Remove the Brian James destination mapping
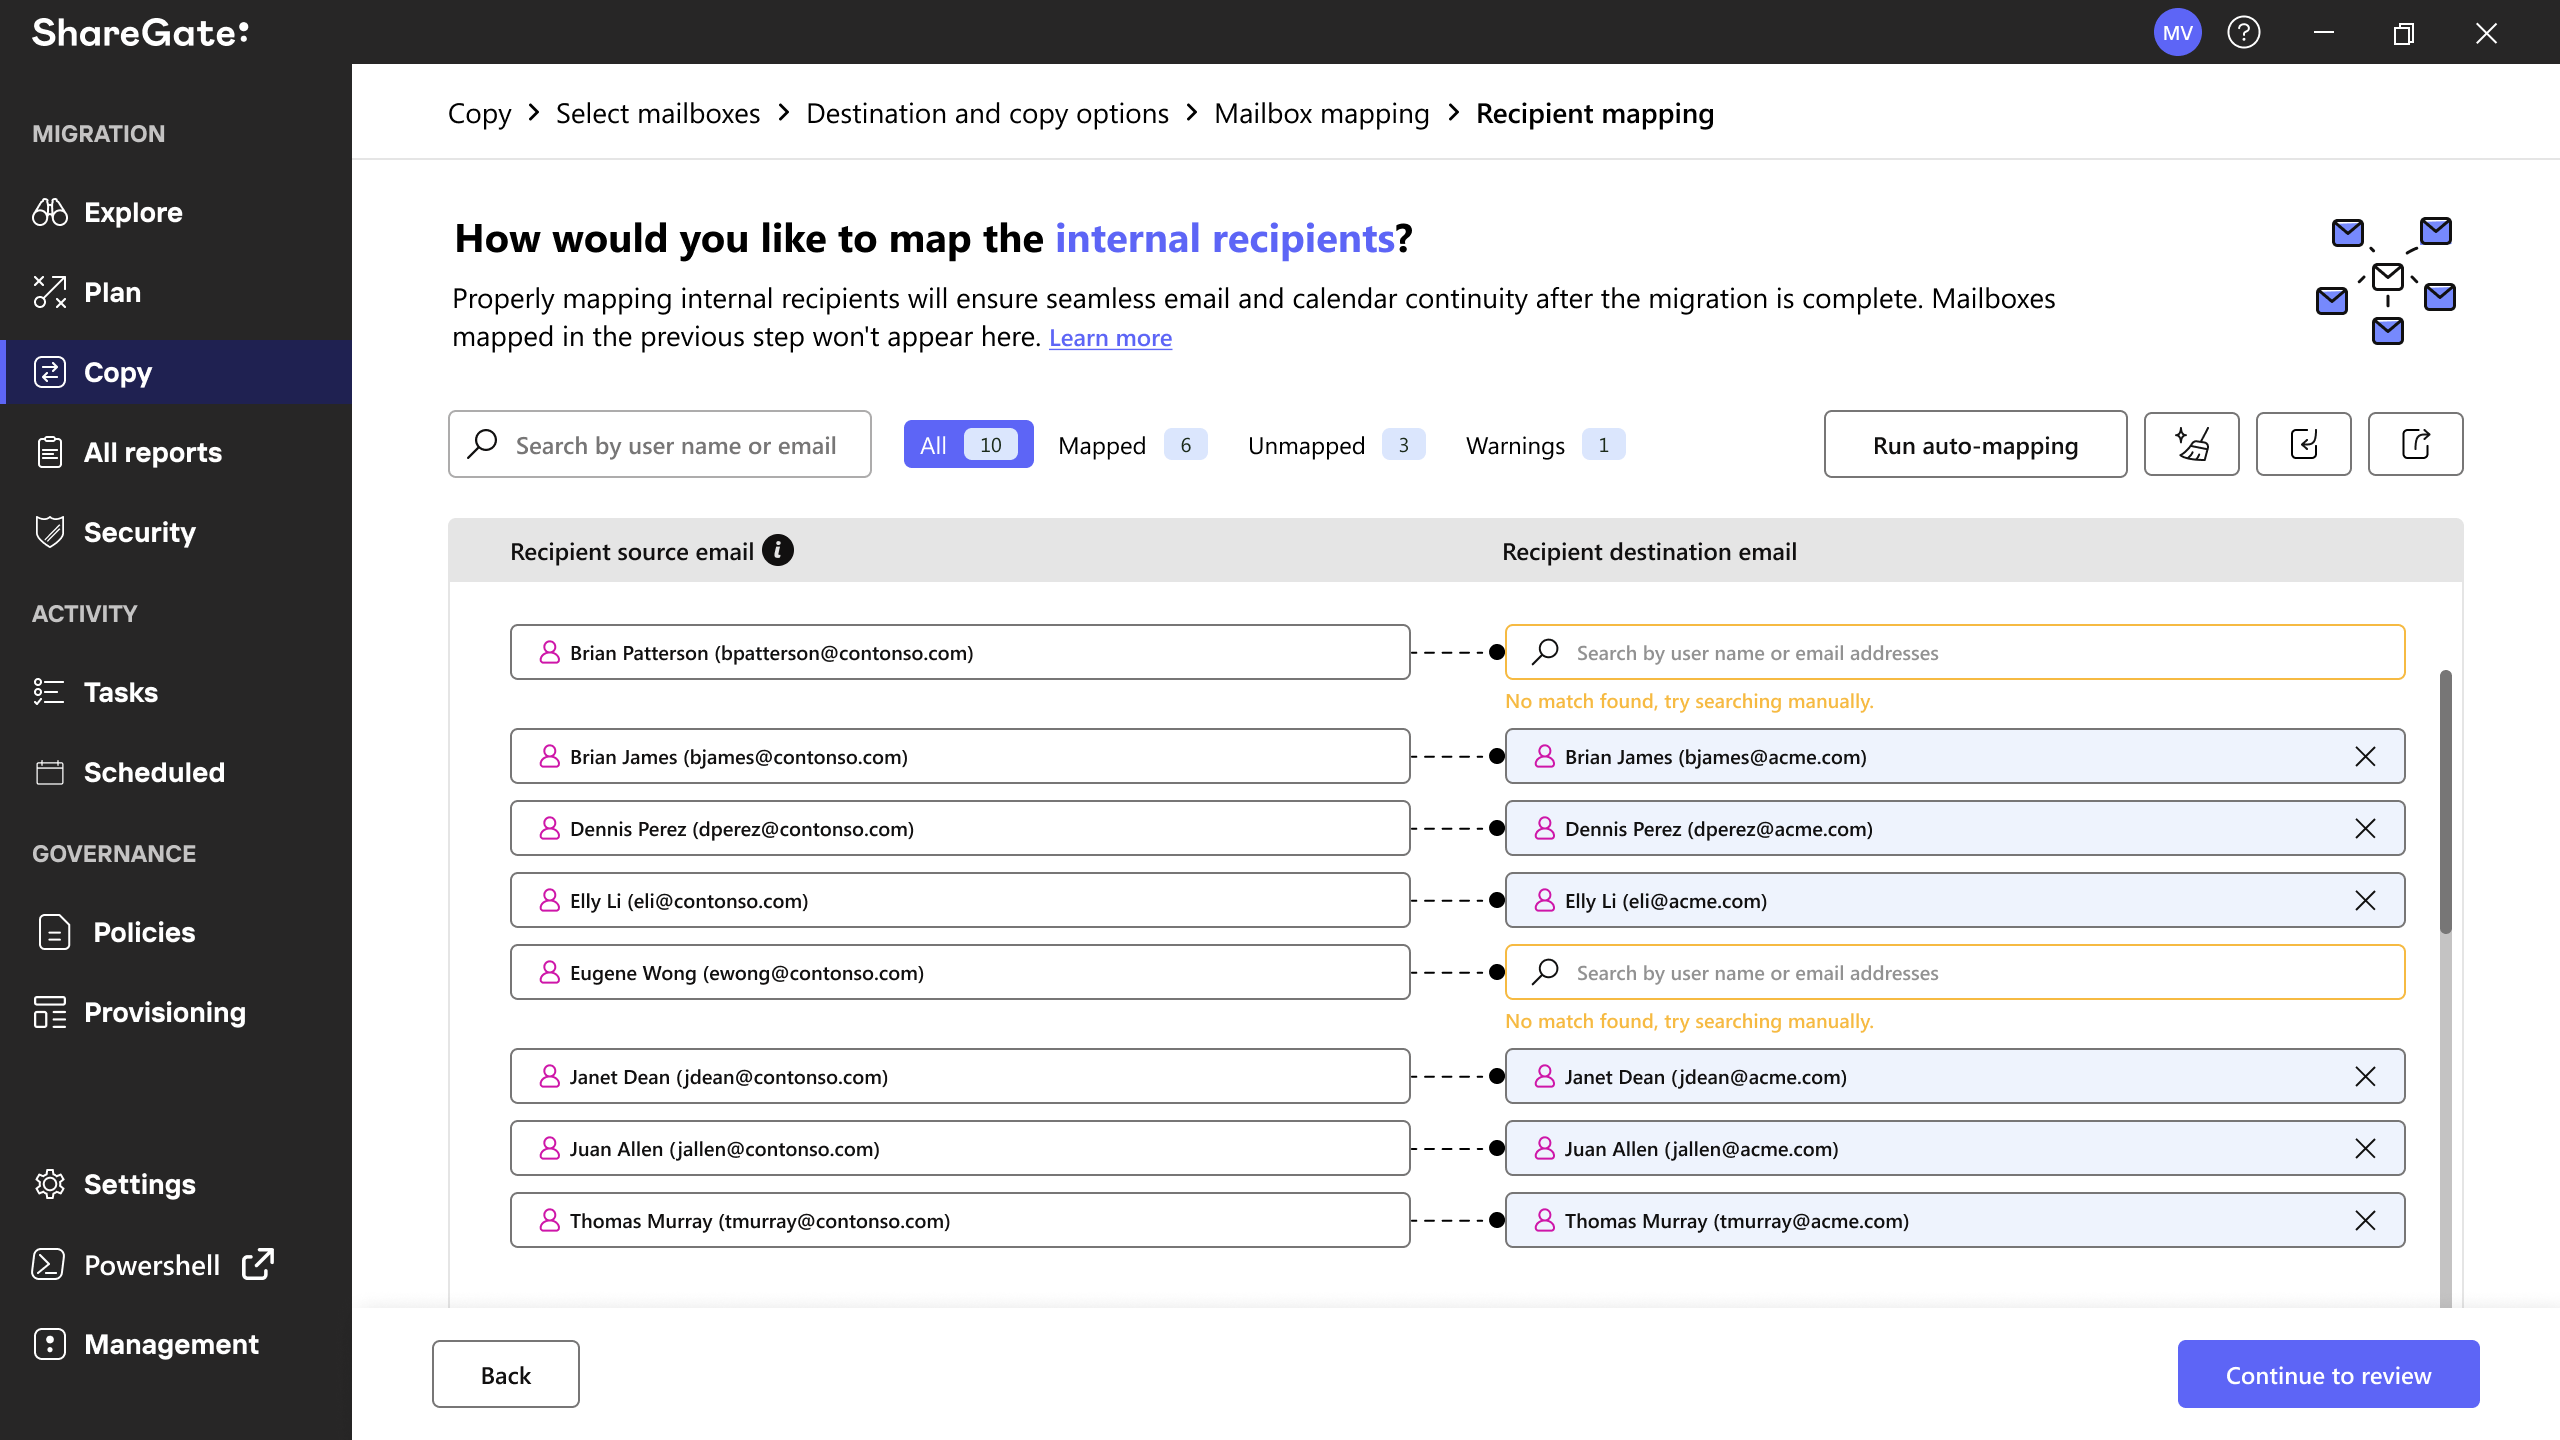Screen dimensions: 2560x1440 [2365, 757]
